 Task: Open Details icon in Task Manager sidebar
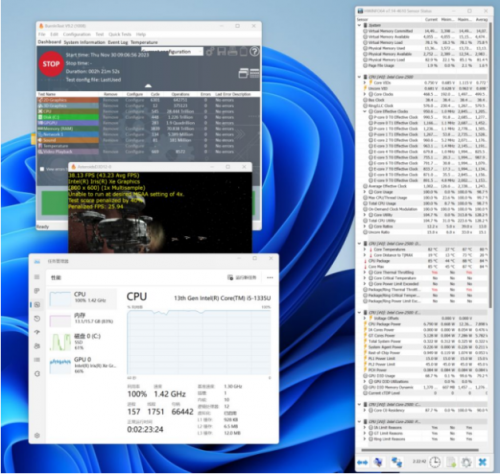[37, 360]
